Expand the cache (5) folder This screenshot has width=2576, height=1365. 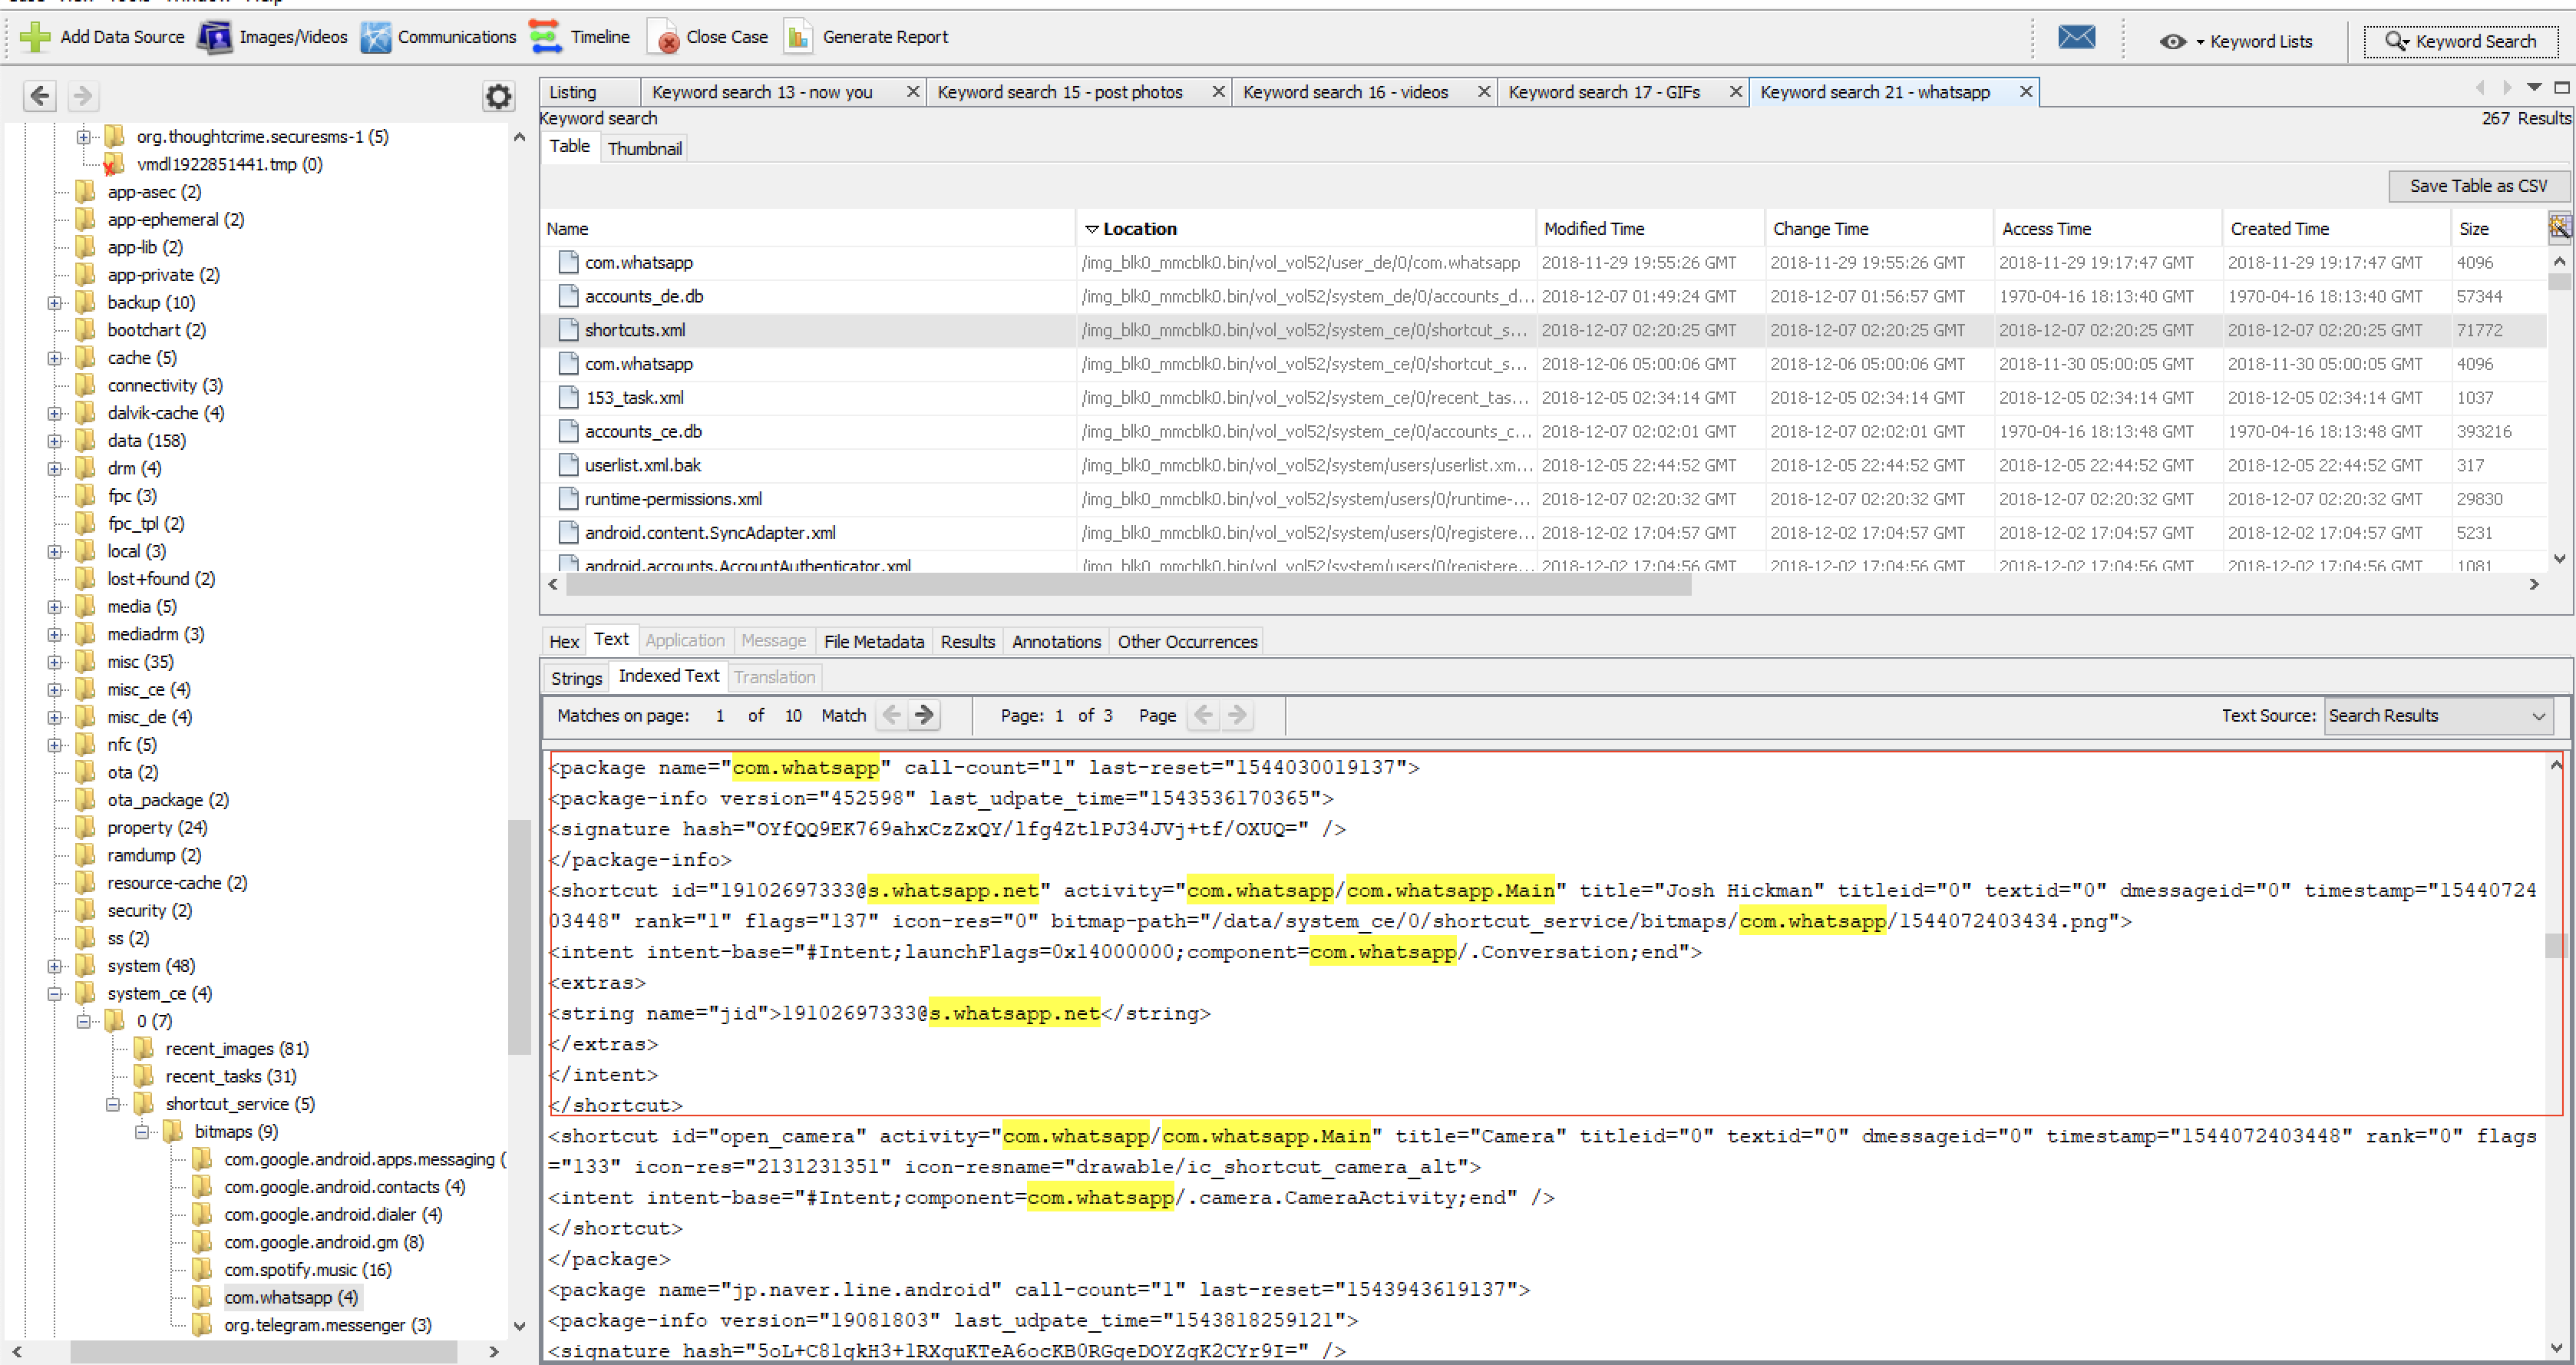(x=55, y=358)
